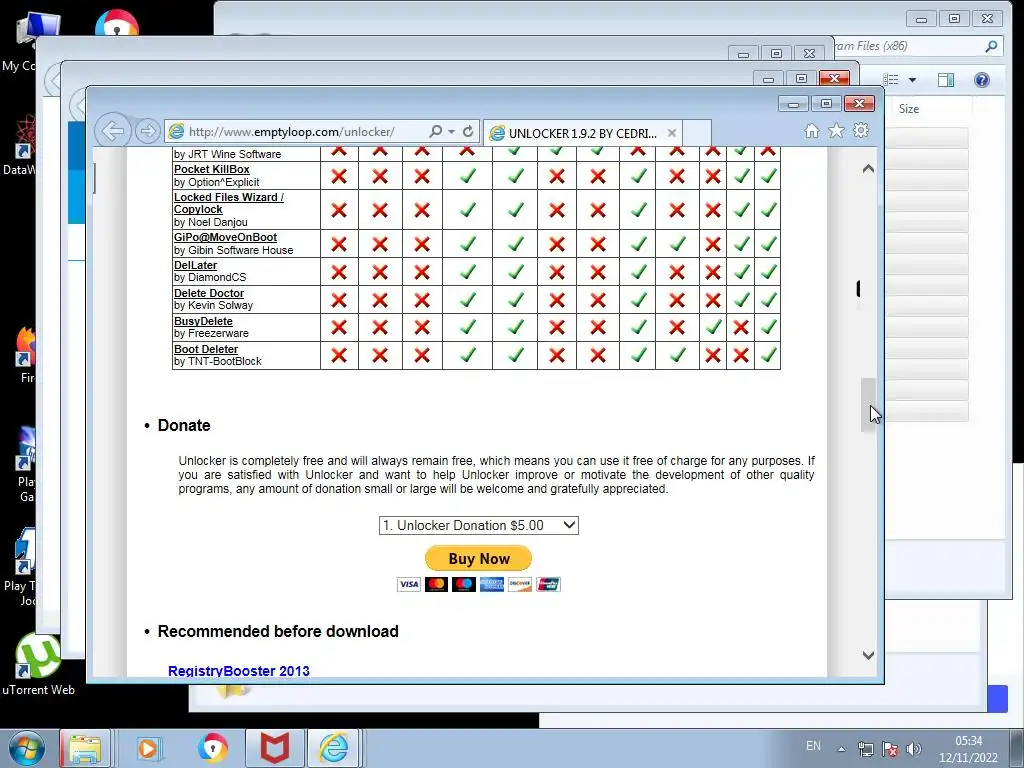Refresh the emptyloop page

(468, 131)
